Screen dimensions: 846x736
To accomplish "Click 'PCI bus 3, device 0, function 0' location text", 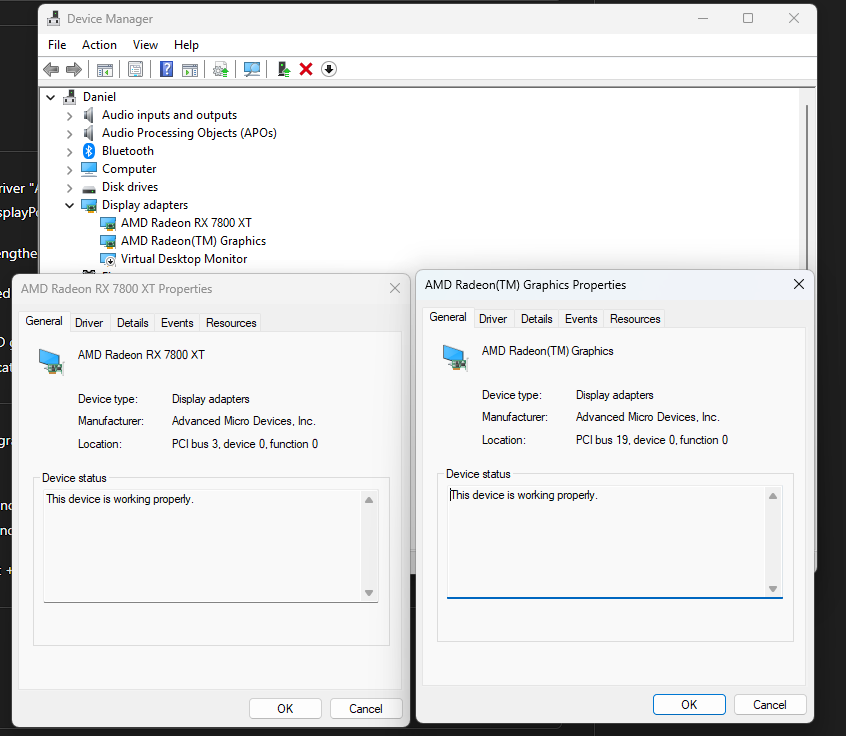I will click(x=245, y=444).
